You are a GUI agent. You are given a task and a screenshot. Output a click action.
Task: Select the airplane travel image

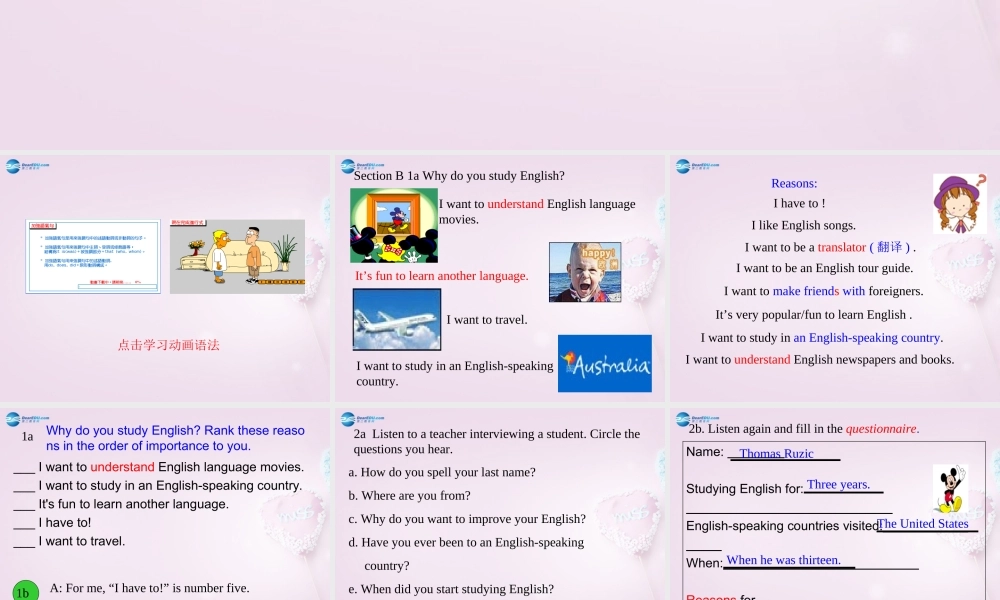[x=396, y=318]
